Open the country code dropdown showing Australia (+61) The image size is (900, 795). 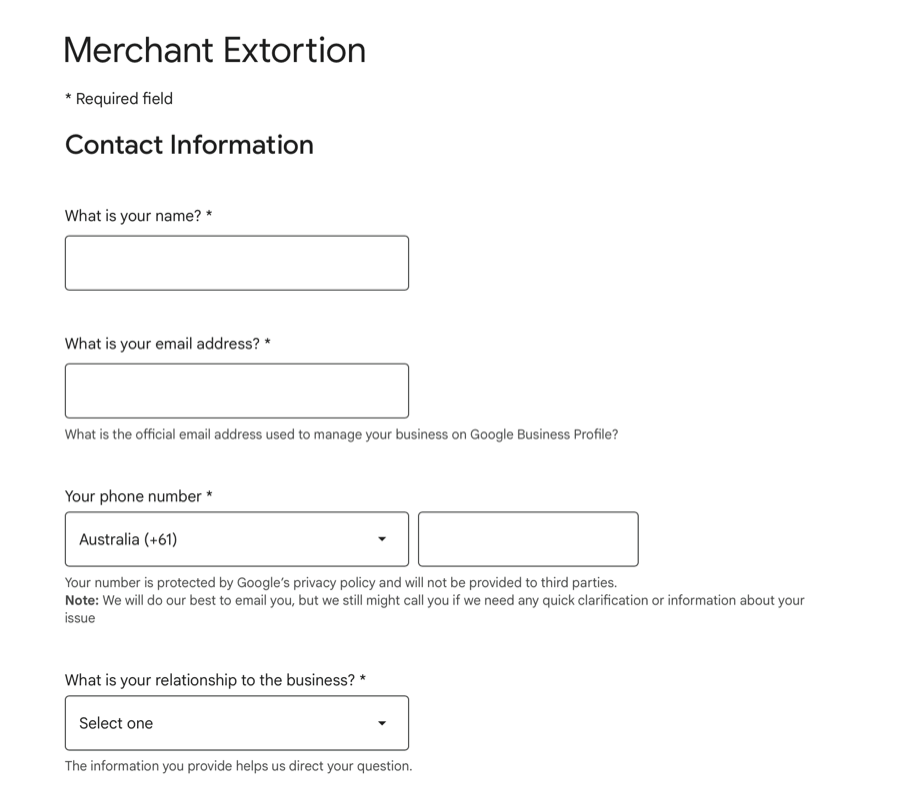pyautogui.click(x=236, y=538)
